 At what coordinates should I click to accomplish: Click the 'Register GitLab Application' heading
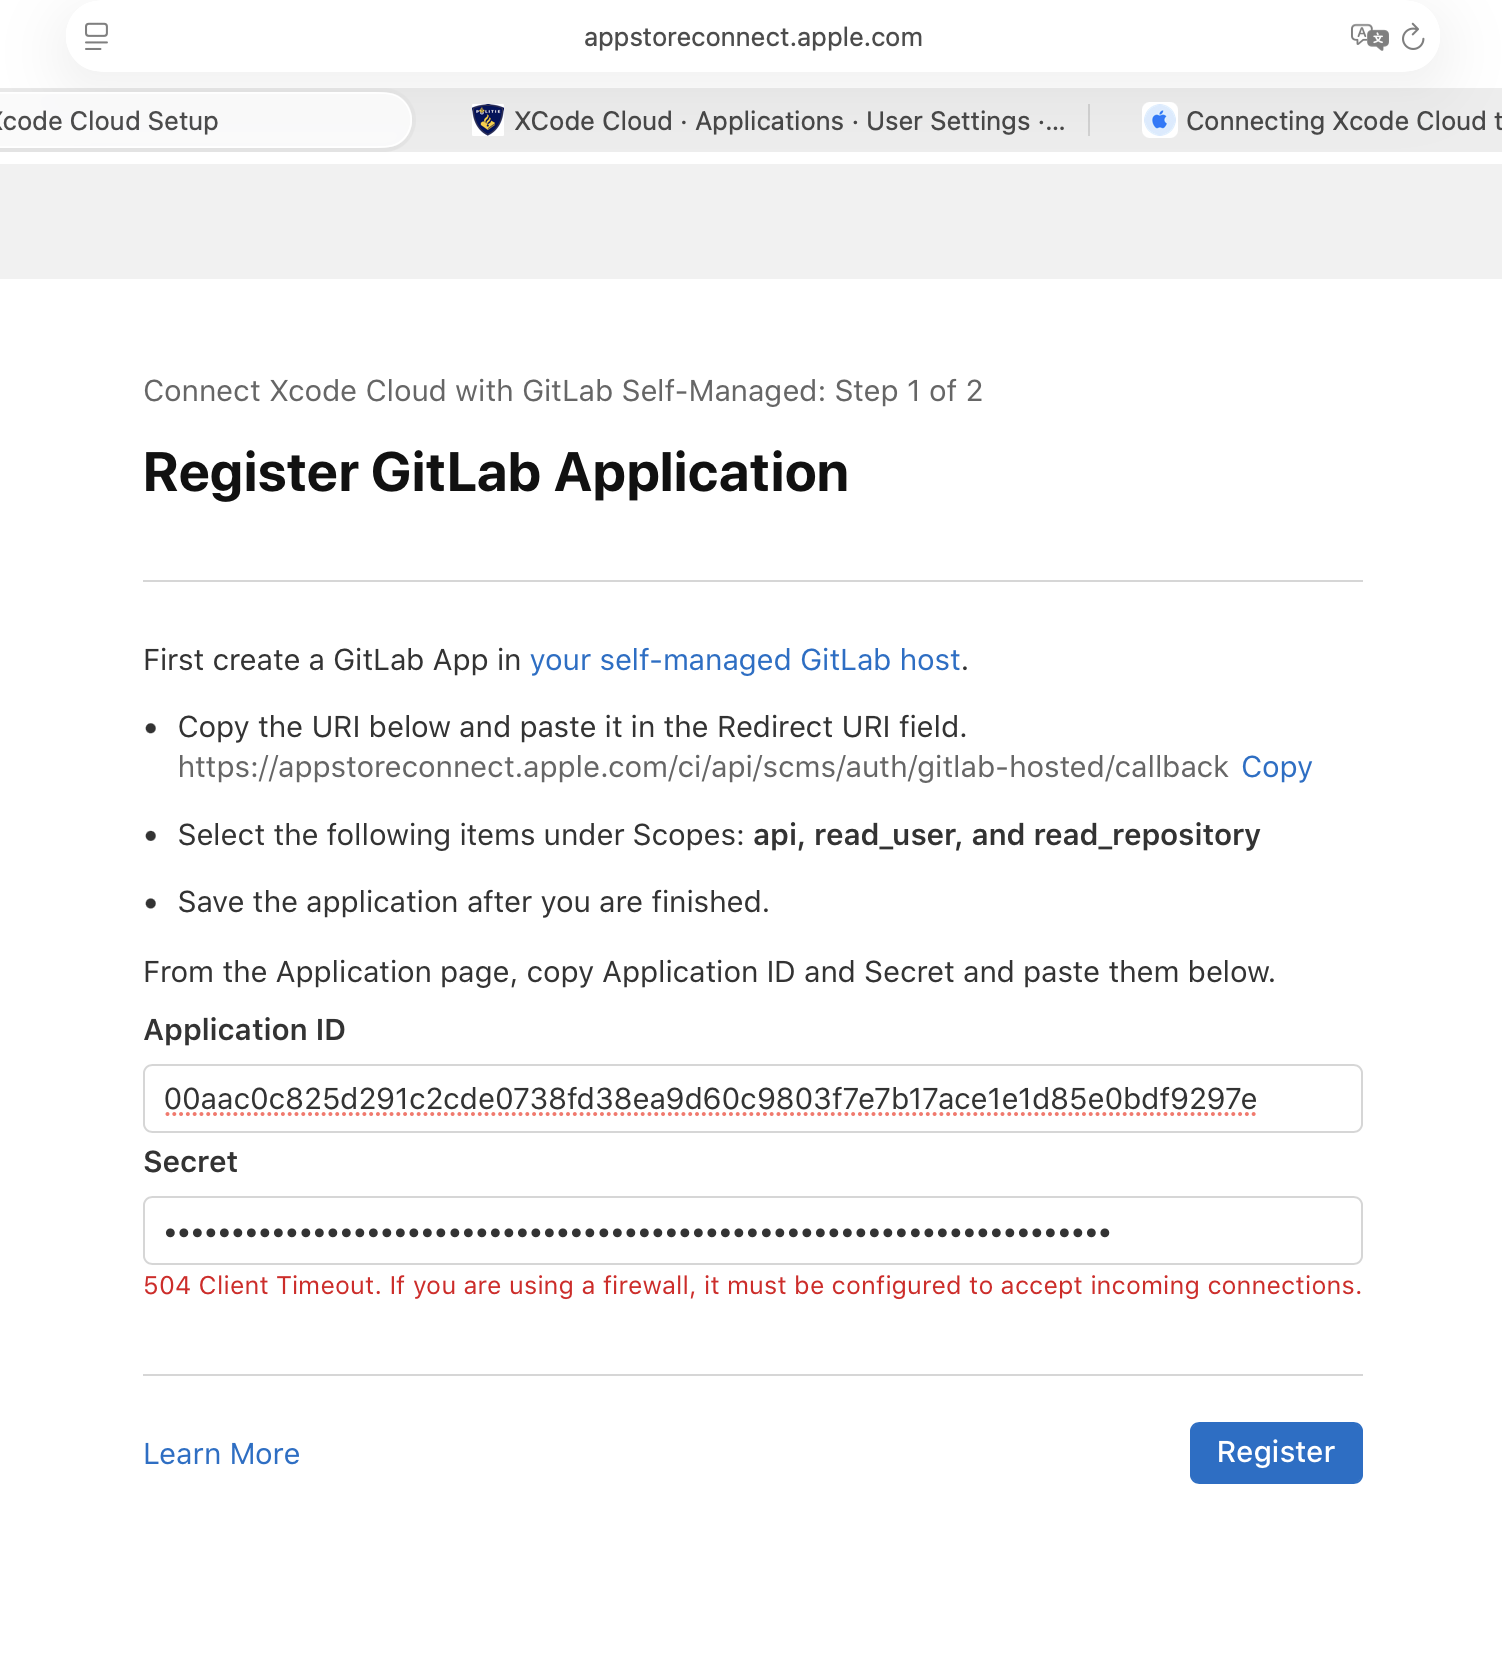(495, 473)
